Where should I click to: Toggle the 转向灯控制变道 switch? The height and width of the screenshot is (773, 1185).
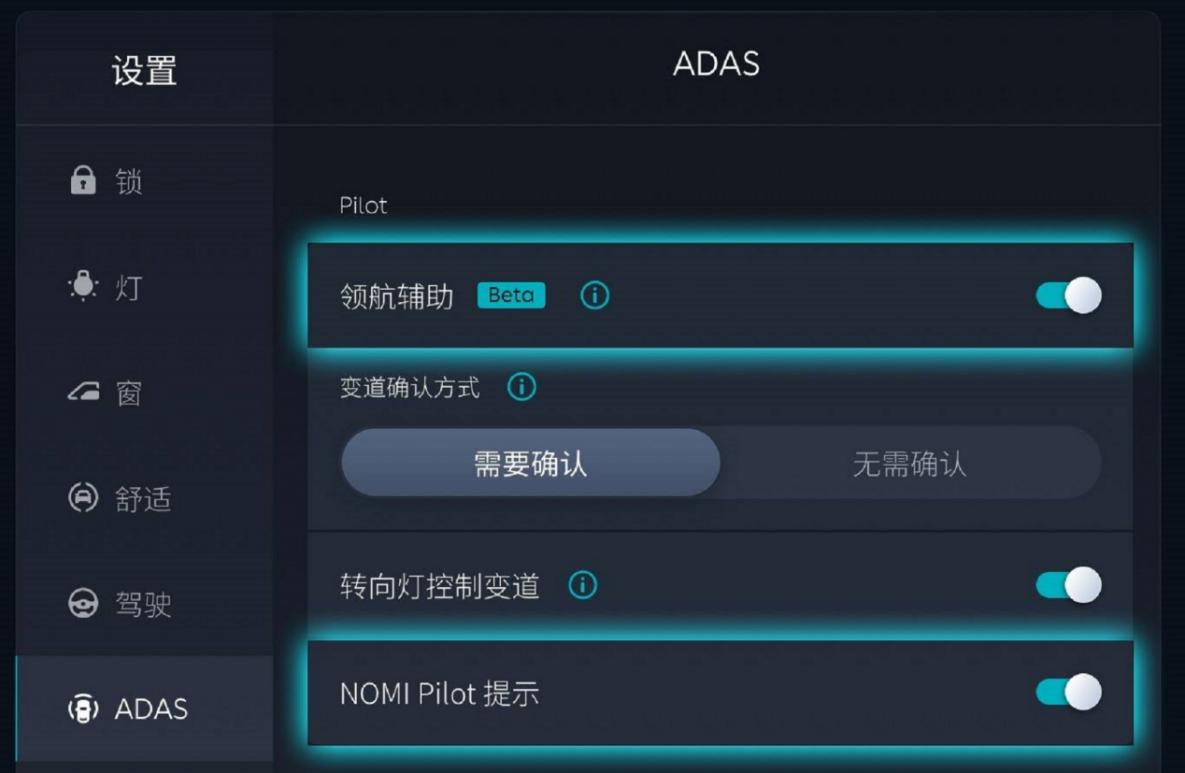coord(1069,585)
